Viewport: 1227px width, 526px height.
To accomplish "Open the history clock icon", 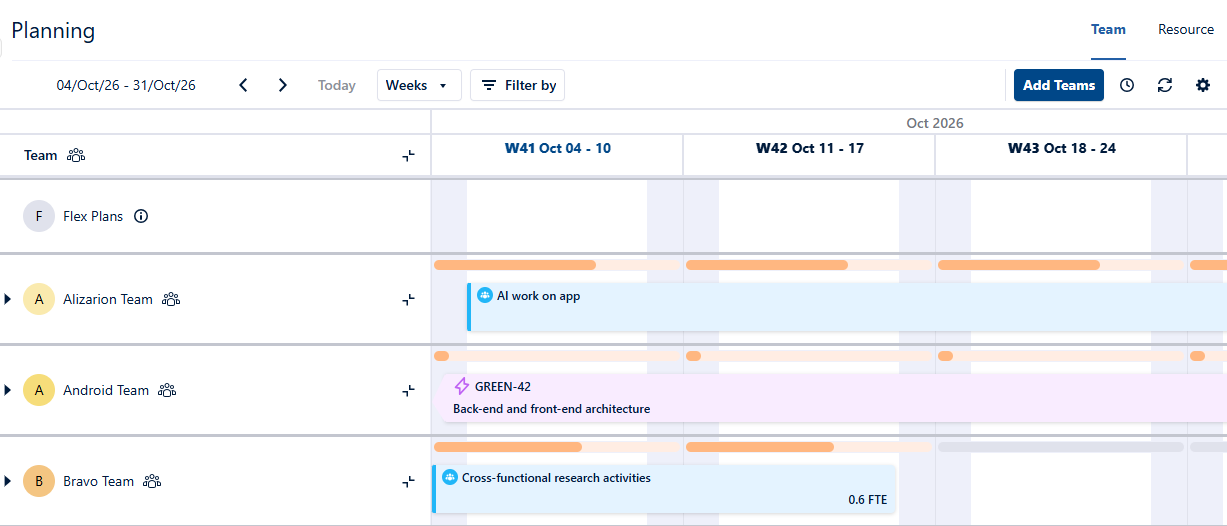I will pos(1127,85).
